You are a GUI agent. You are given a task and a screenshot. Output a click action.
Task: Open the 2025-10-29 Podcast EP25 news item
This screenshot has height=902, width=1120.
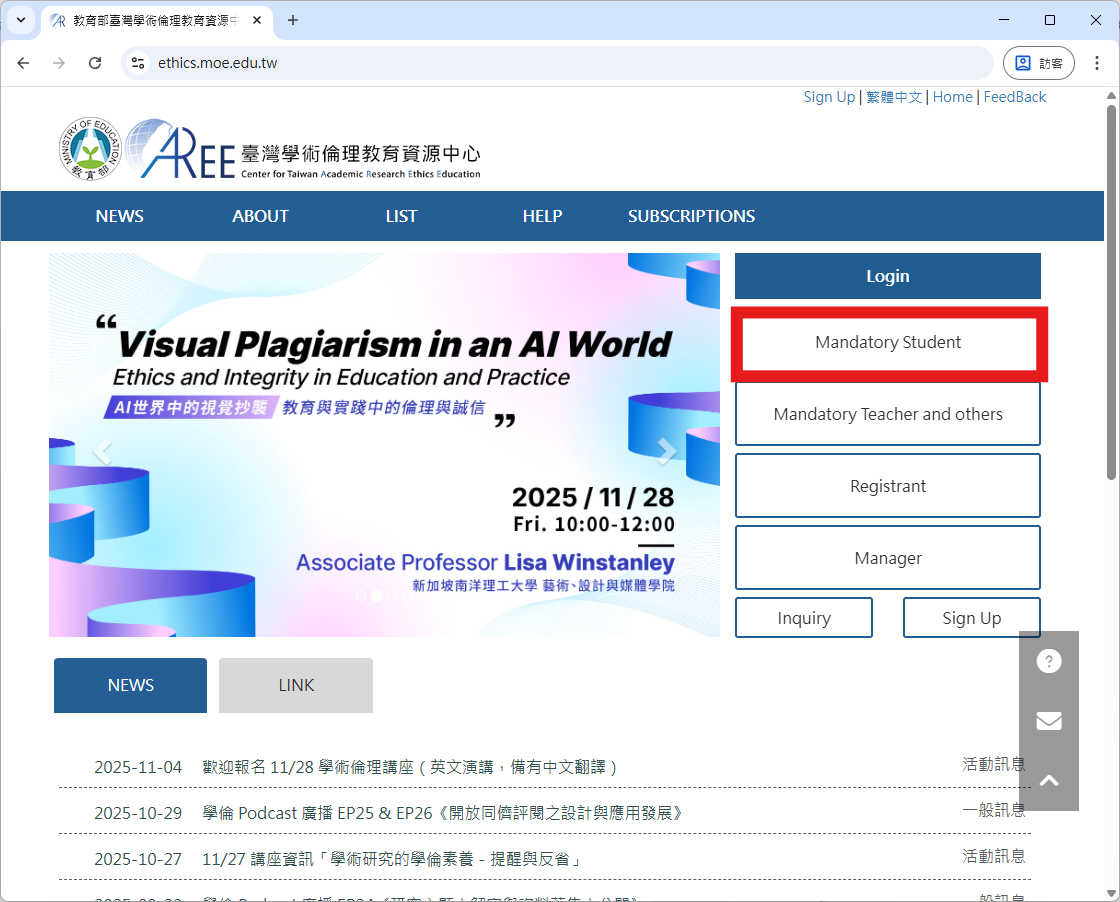point(443,813)
